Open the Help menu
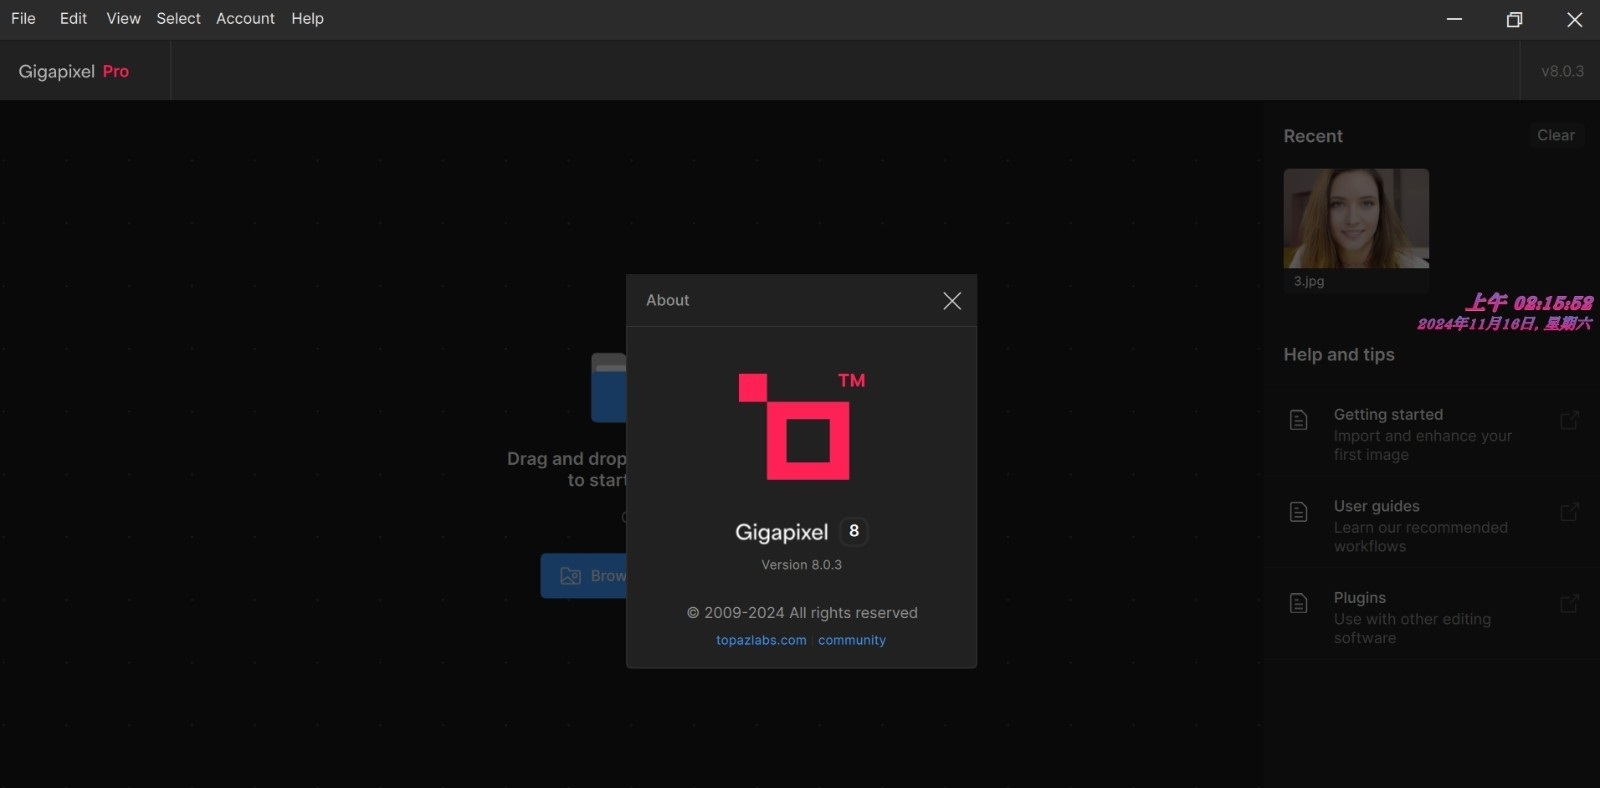The image size is (1600, 788). 307,19
